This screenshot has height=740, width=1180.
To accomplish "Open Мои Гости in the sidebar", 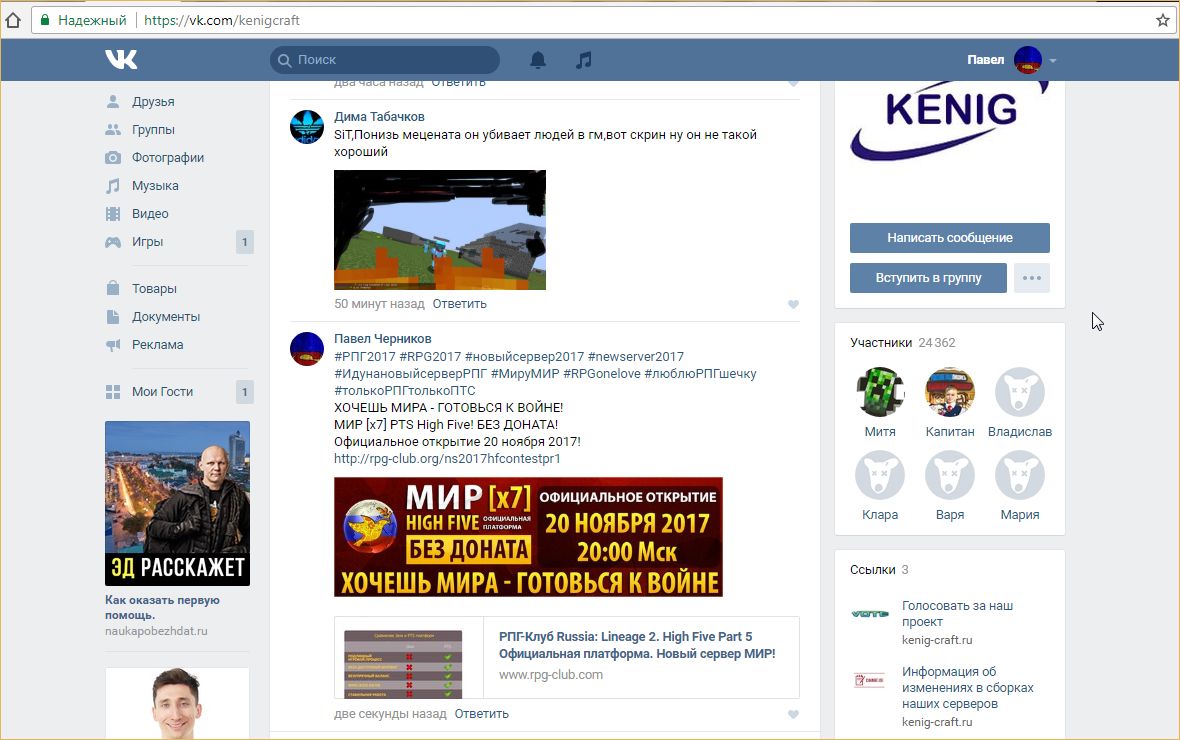I will [162, 392].
